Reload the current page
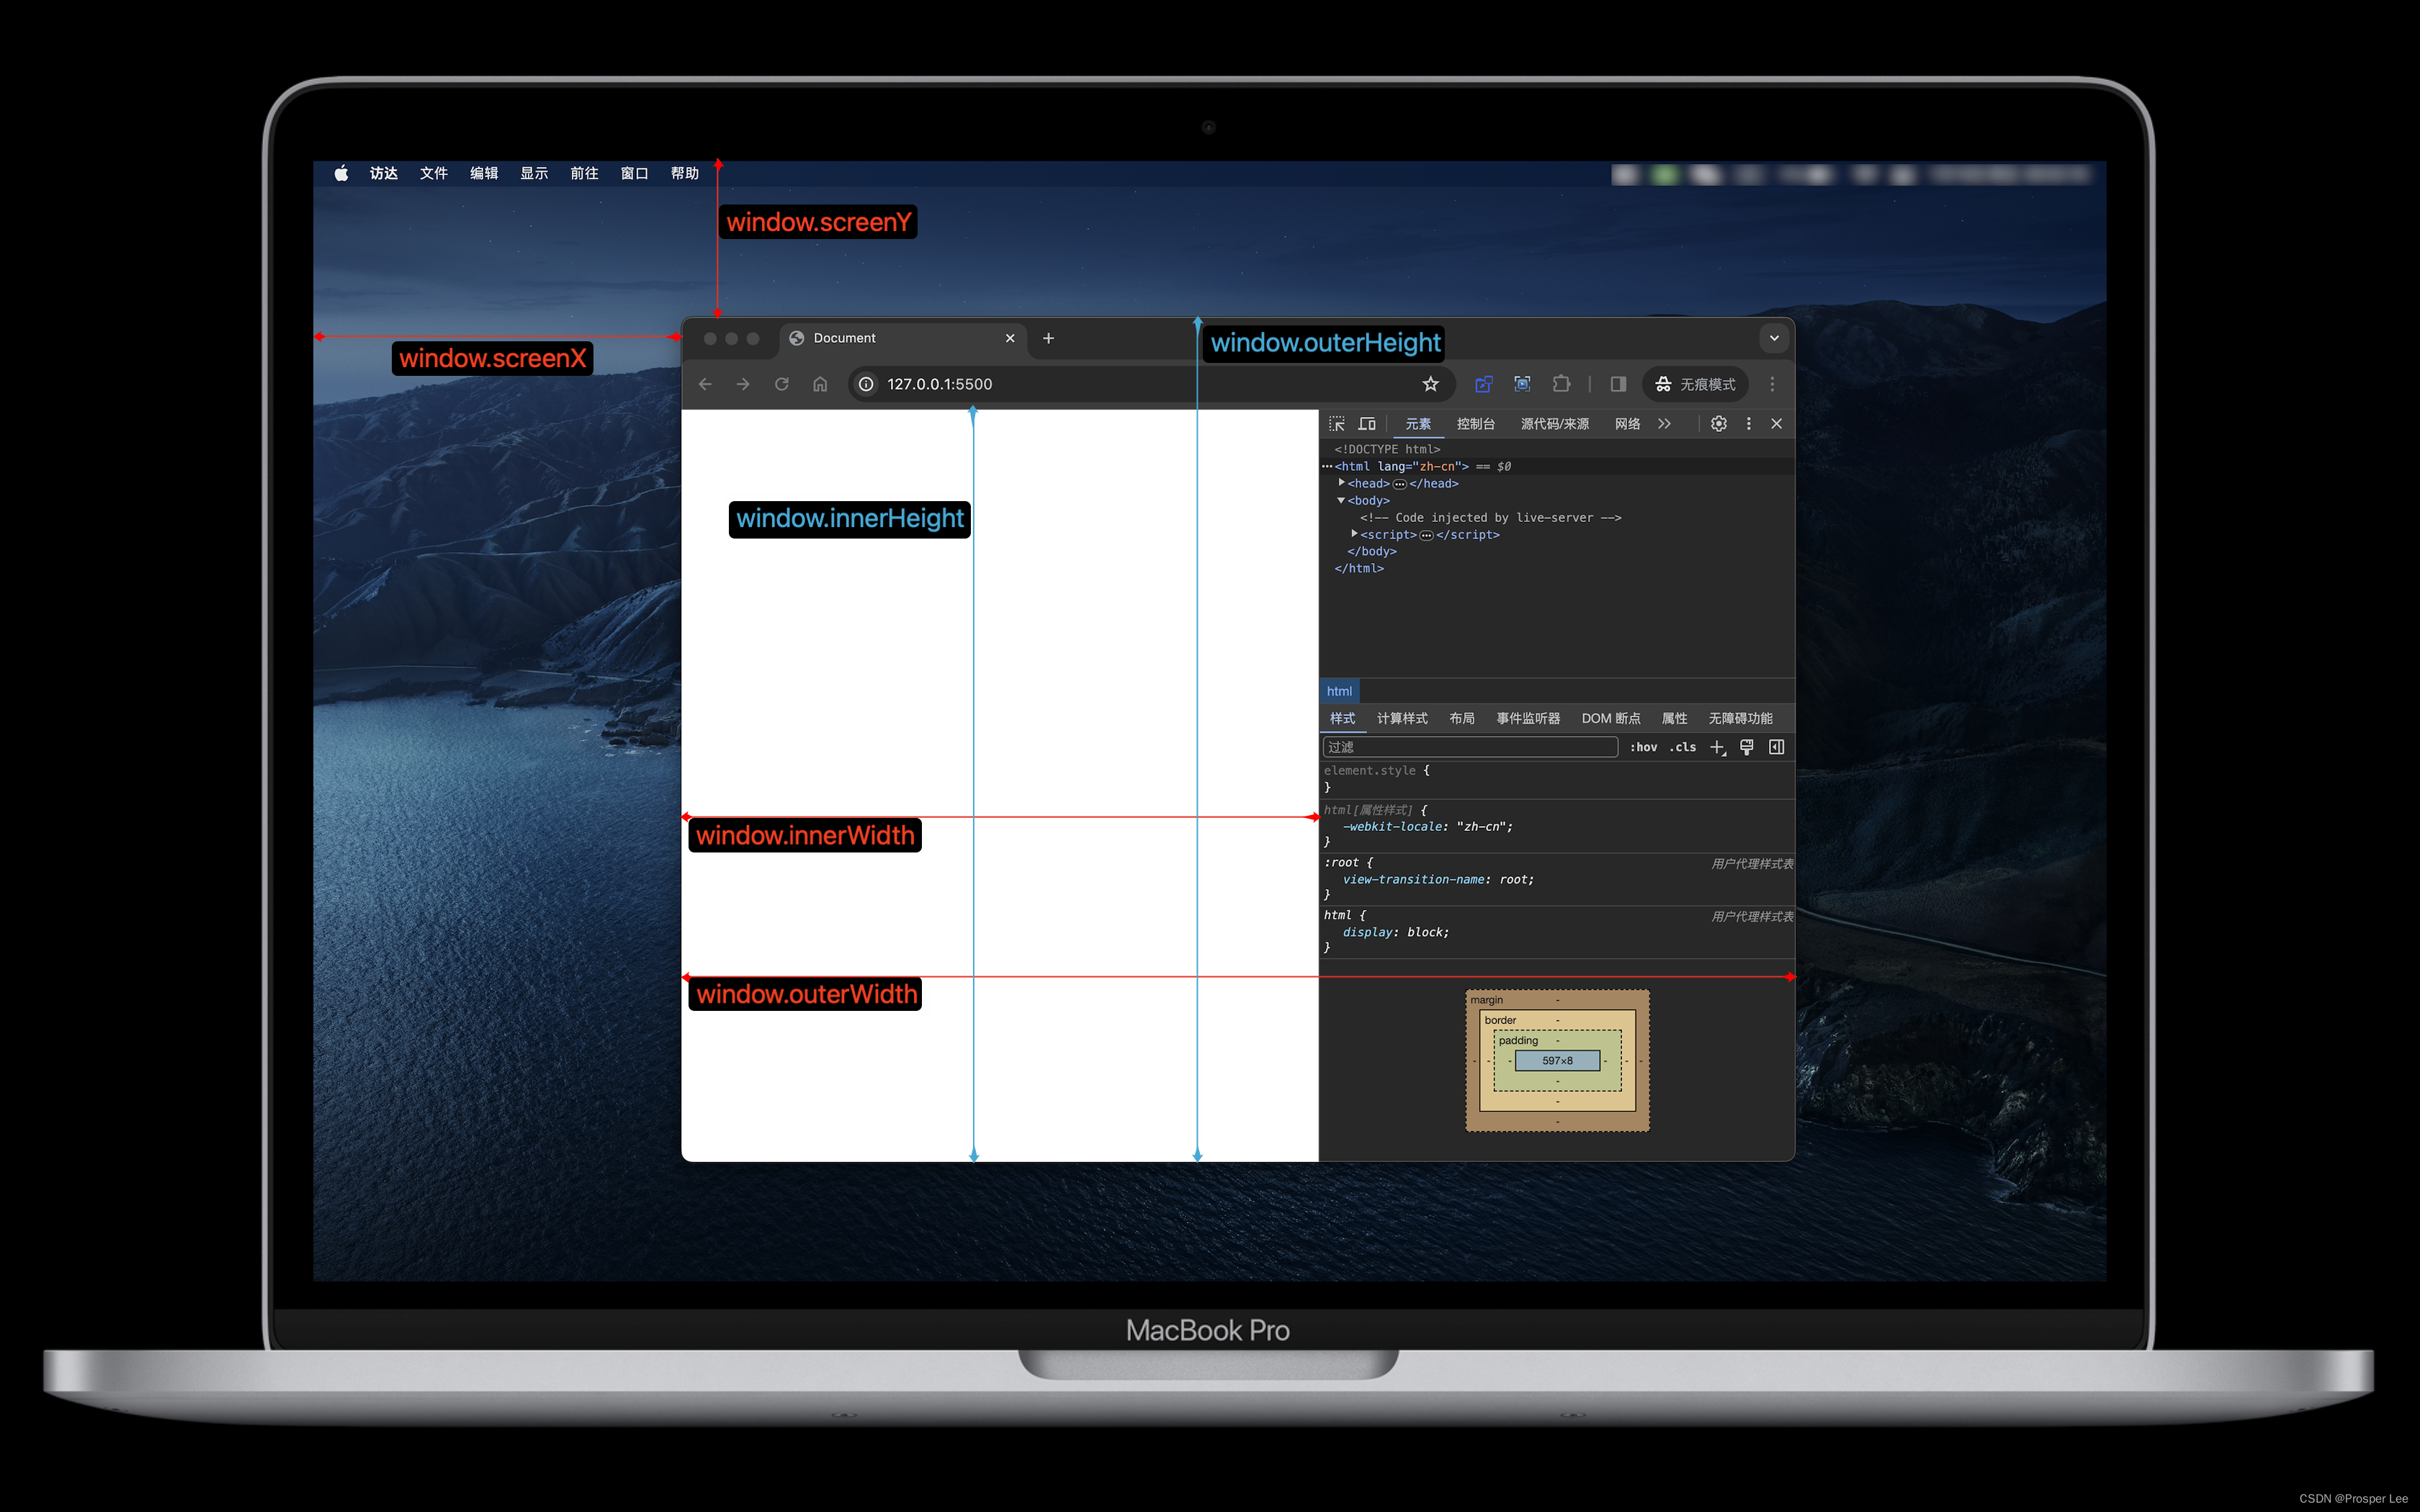The image size is (2420, 1512). (782, 384)
